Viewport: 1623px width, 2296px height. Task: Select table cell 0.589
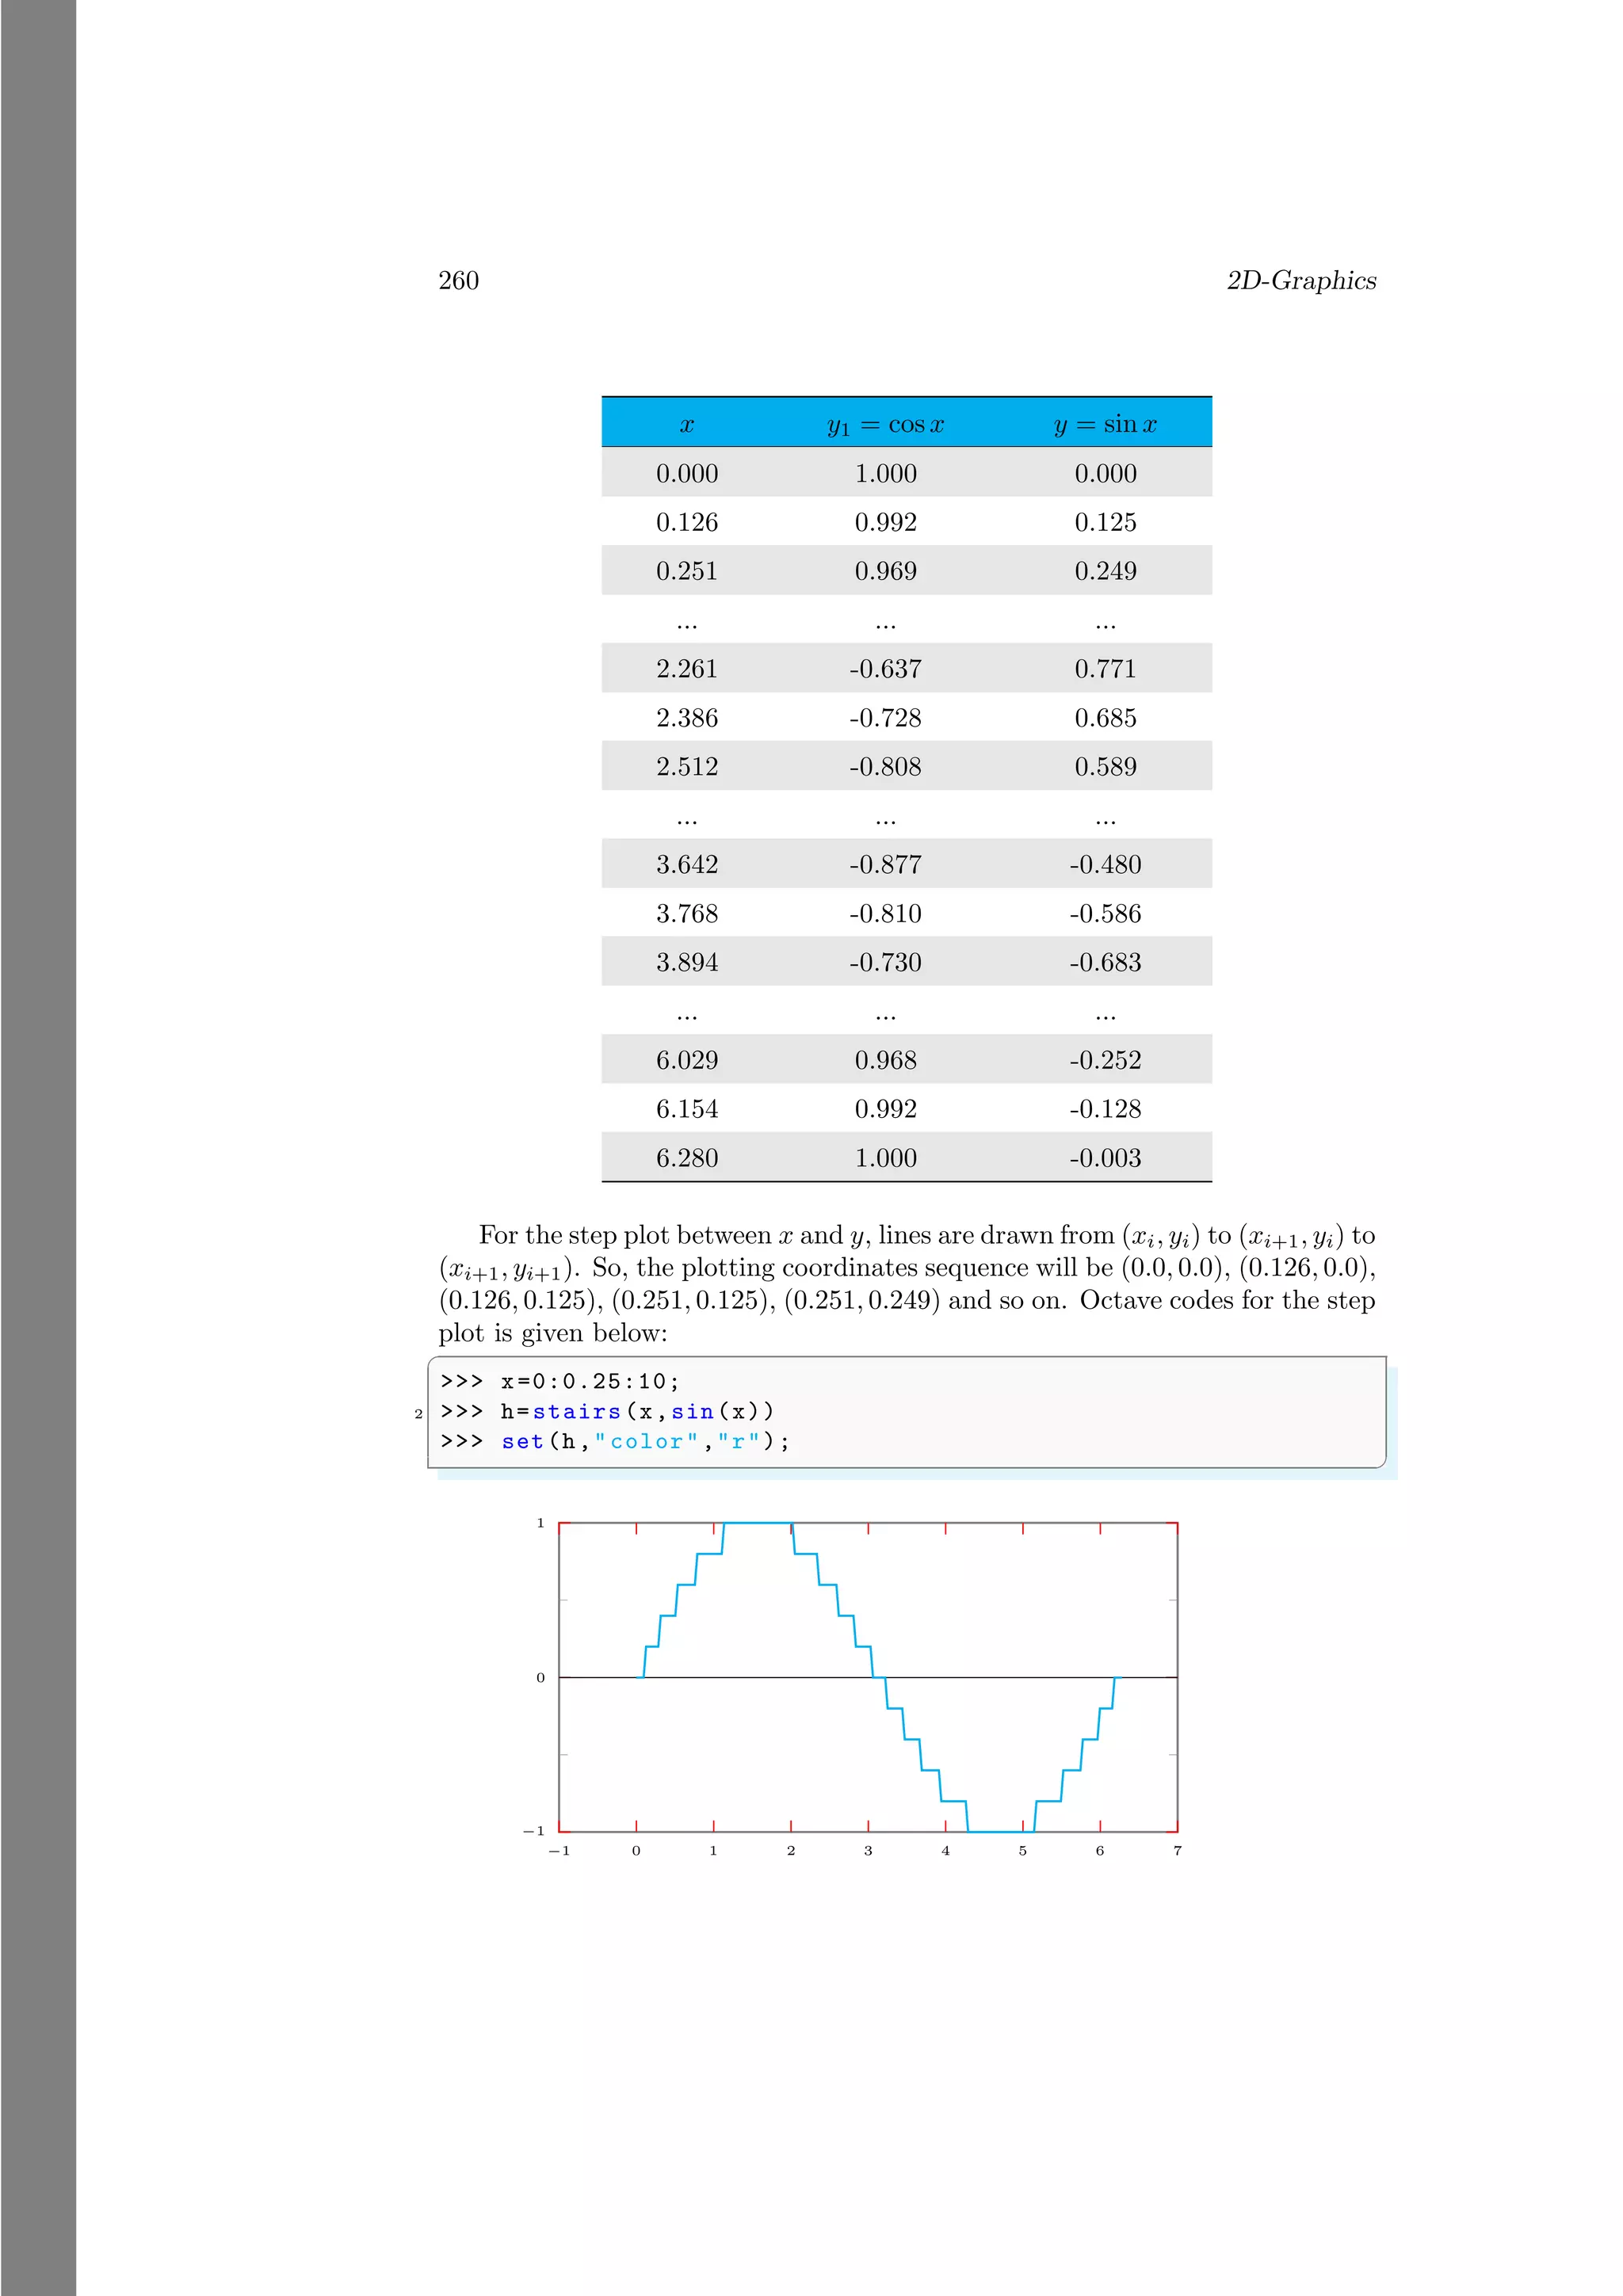1105,767
